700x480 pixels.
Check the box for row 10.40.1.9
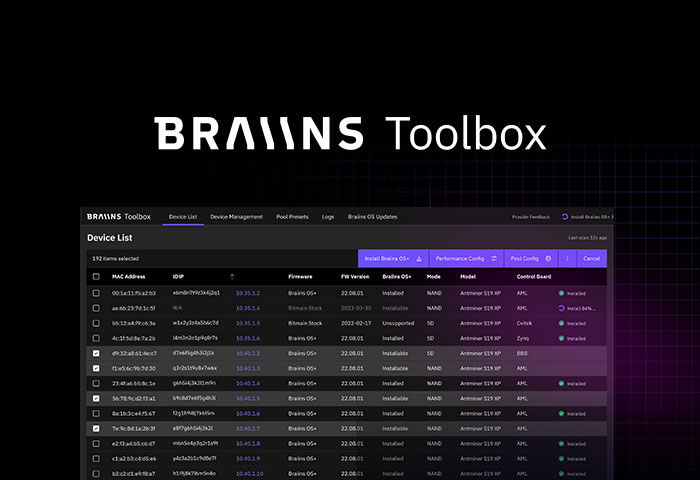(96, 459)
